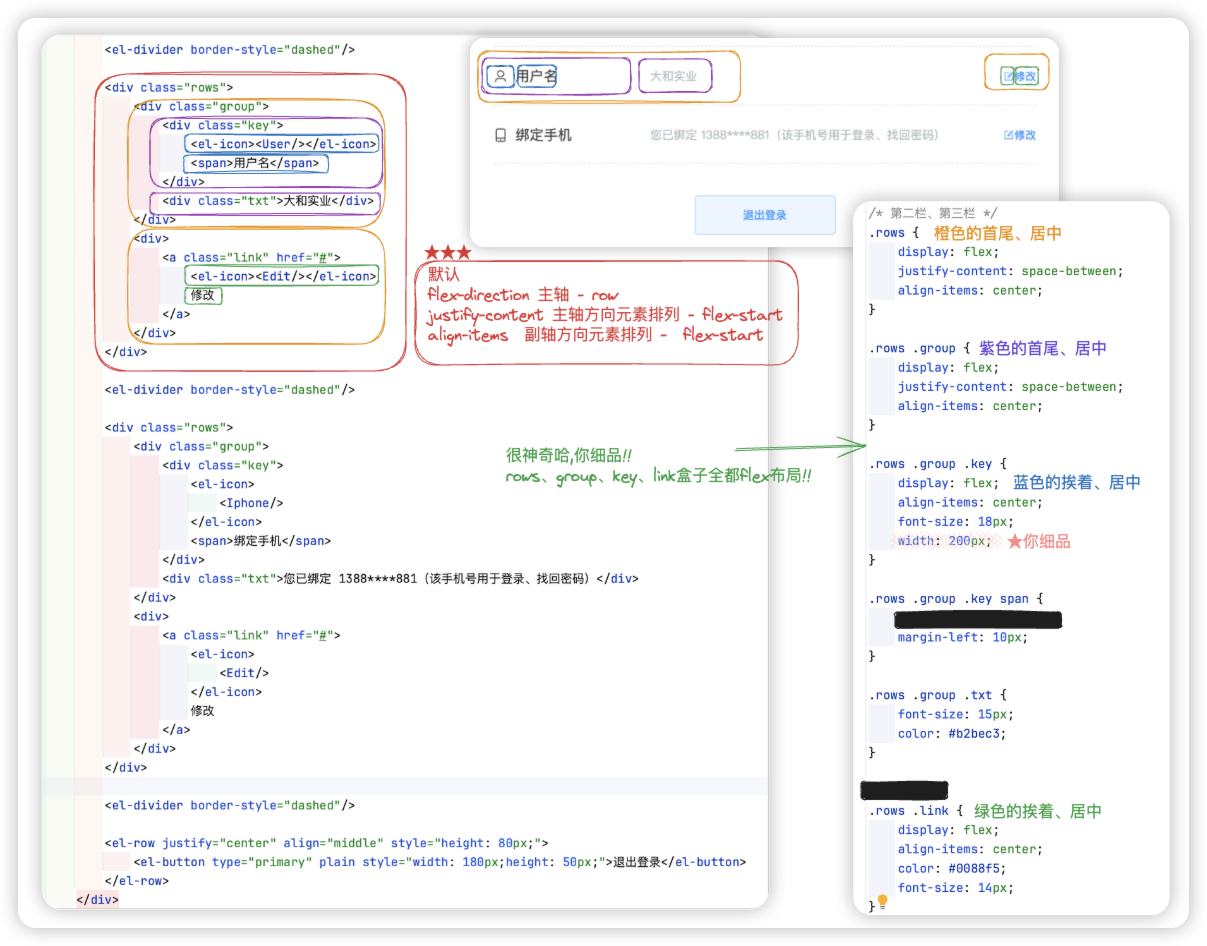The height and width of the screenshot is (946, 1207).
Task: Click the 大和实业 username value text
Action: point(673,76)
